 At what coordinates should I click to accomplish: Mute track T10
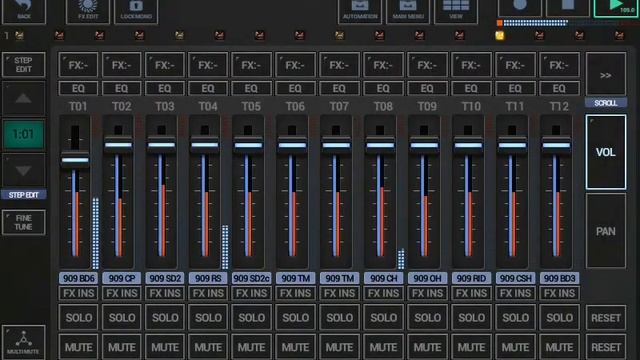click(471, 347)
